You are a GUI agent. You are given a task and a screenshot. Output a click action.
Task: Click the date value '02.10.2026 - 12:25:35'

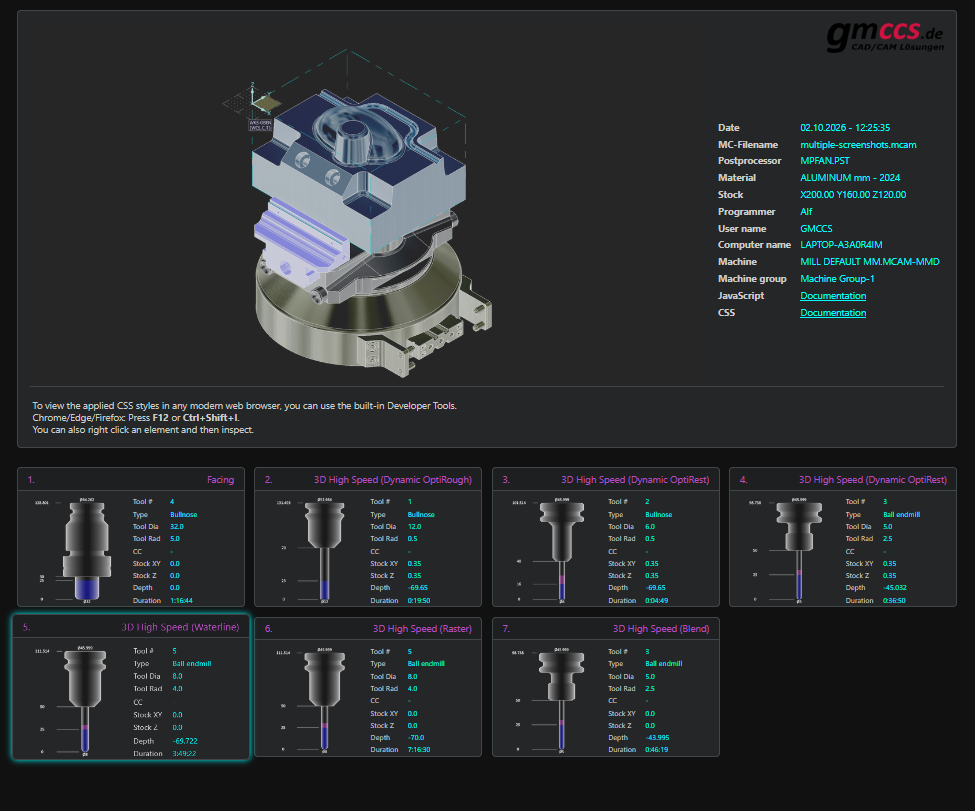tap(844, 127)
